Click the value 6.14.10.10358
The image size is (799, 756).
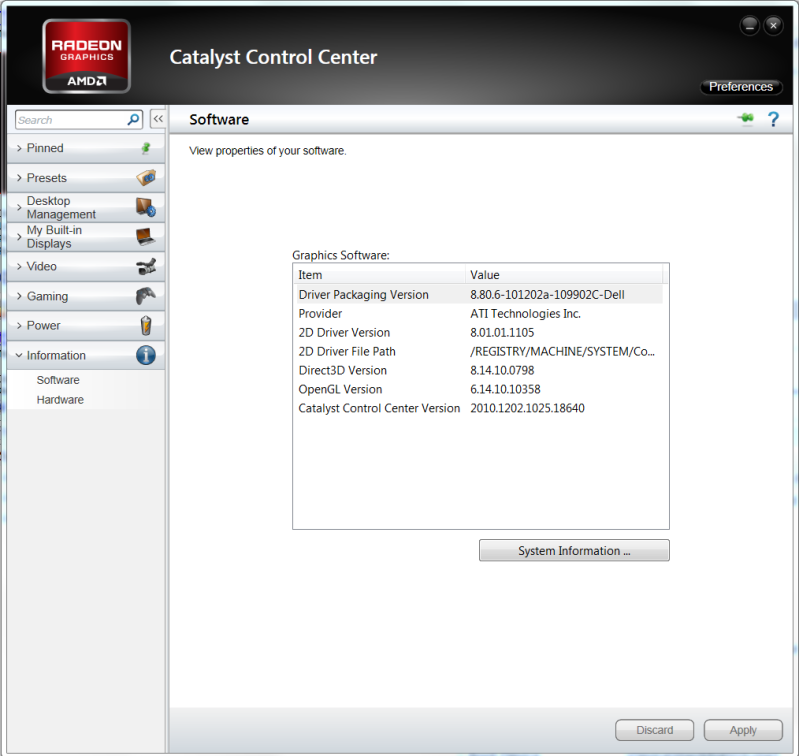tap(505, 389)
